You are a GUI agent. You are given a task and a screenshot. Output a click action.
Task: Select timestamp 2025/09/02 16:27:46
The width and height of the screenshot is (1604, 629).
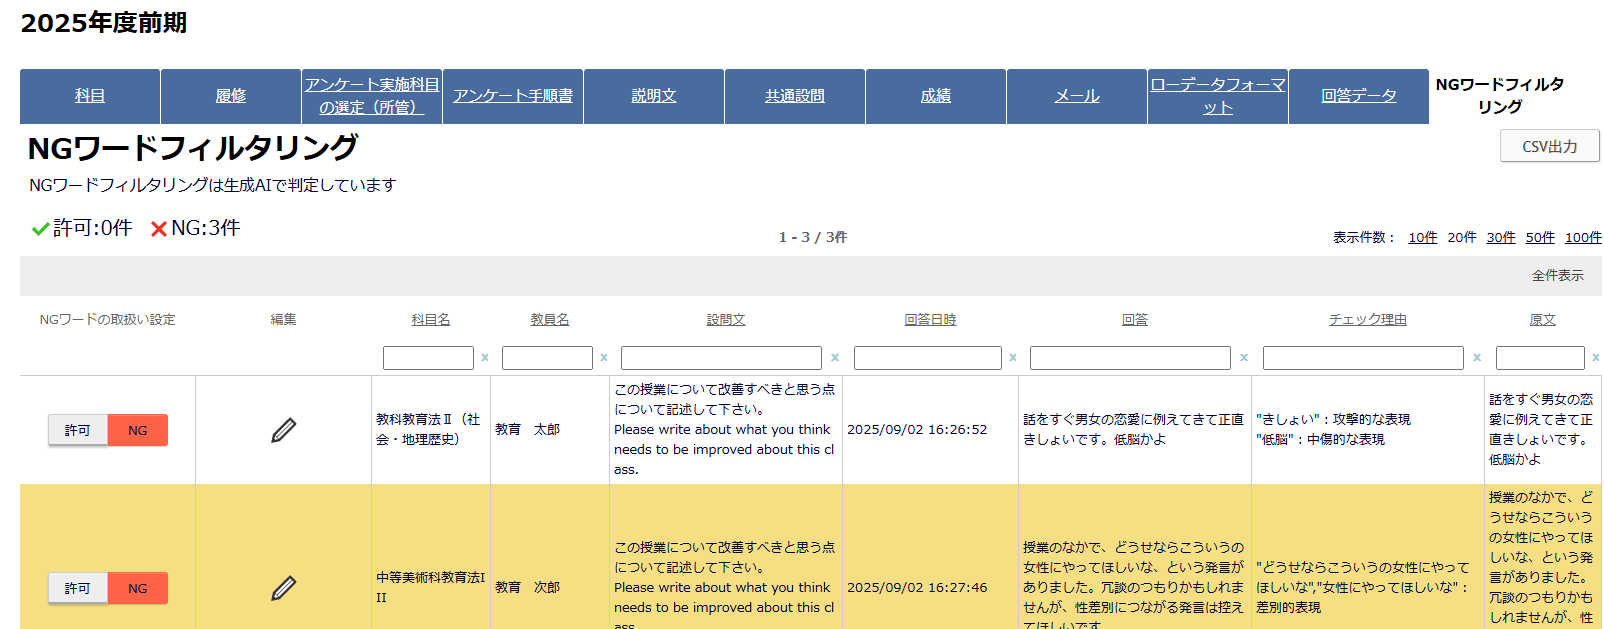click(x=917, y=588)
